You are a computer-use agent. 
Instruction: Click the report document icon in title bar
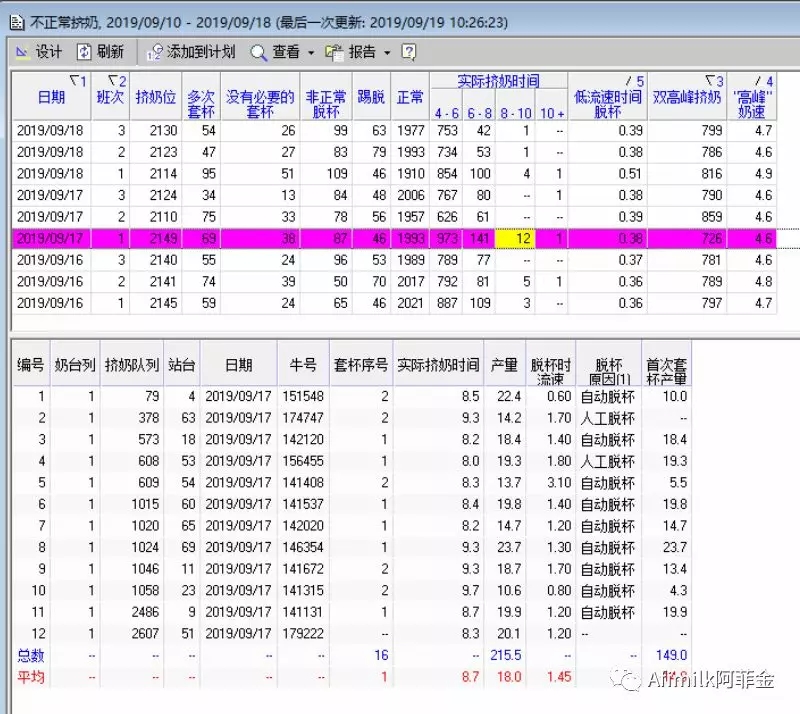click(x=17, y=22)
